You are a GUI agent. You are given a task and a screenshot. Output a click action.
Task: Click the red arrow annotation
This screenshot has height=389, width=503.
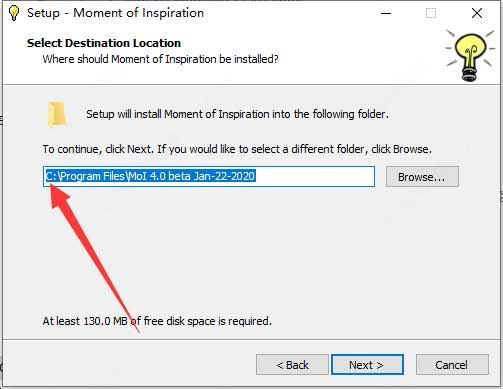pyautogui.click(x=94, y=258)
